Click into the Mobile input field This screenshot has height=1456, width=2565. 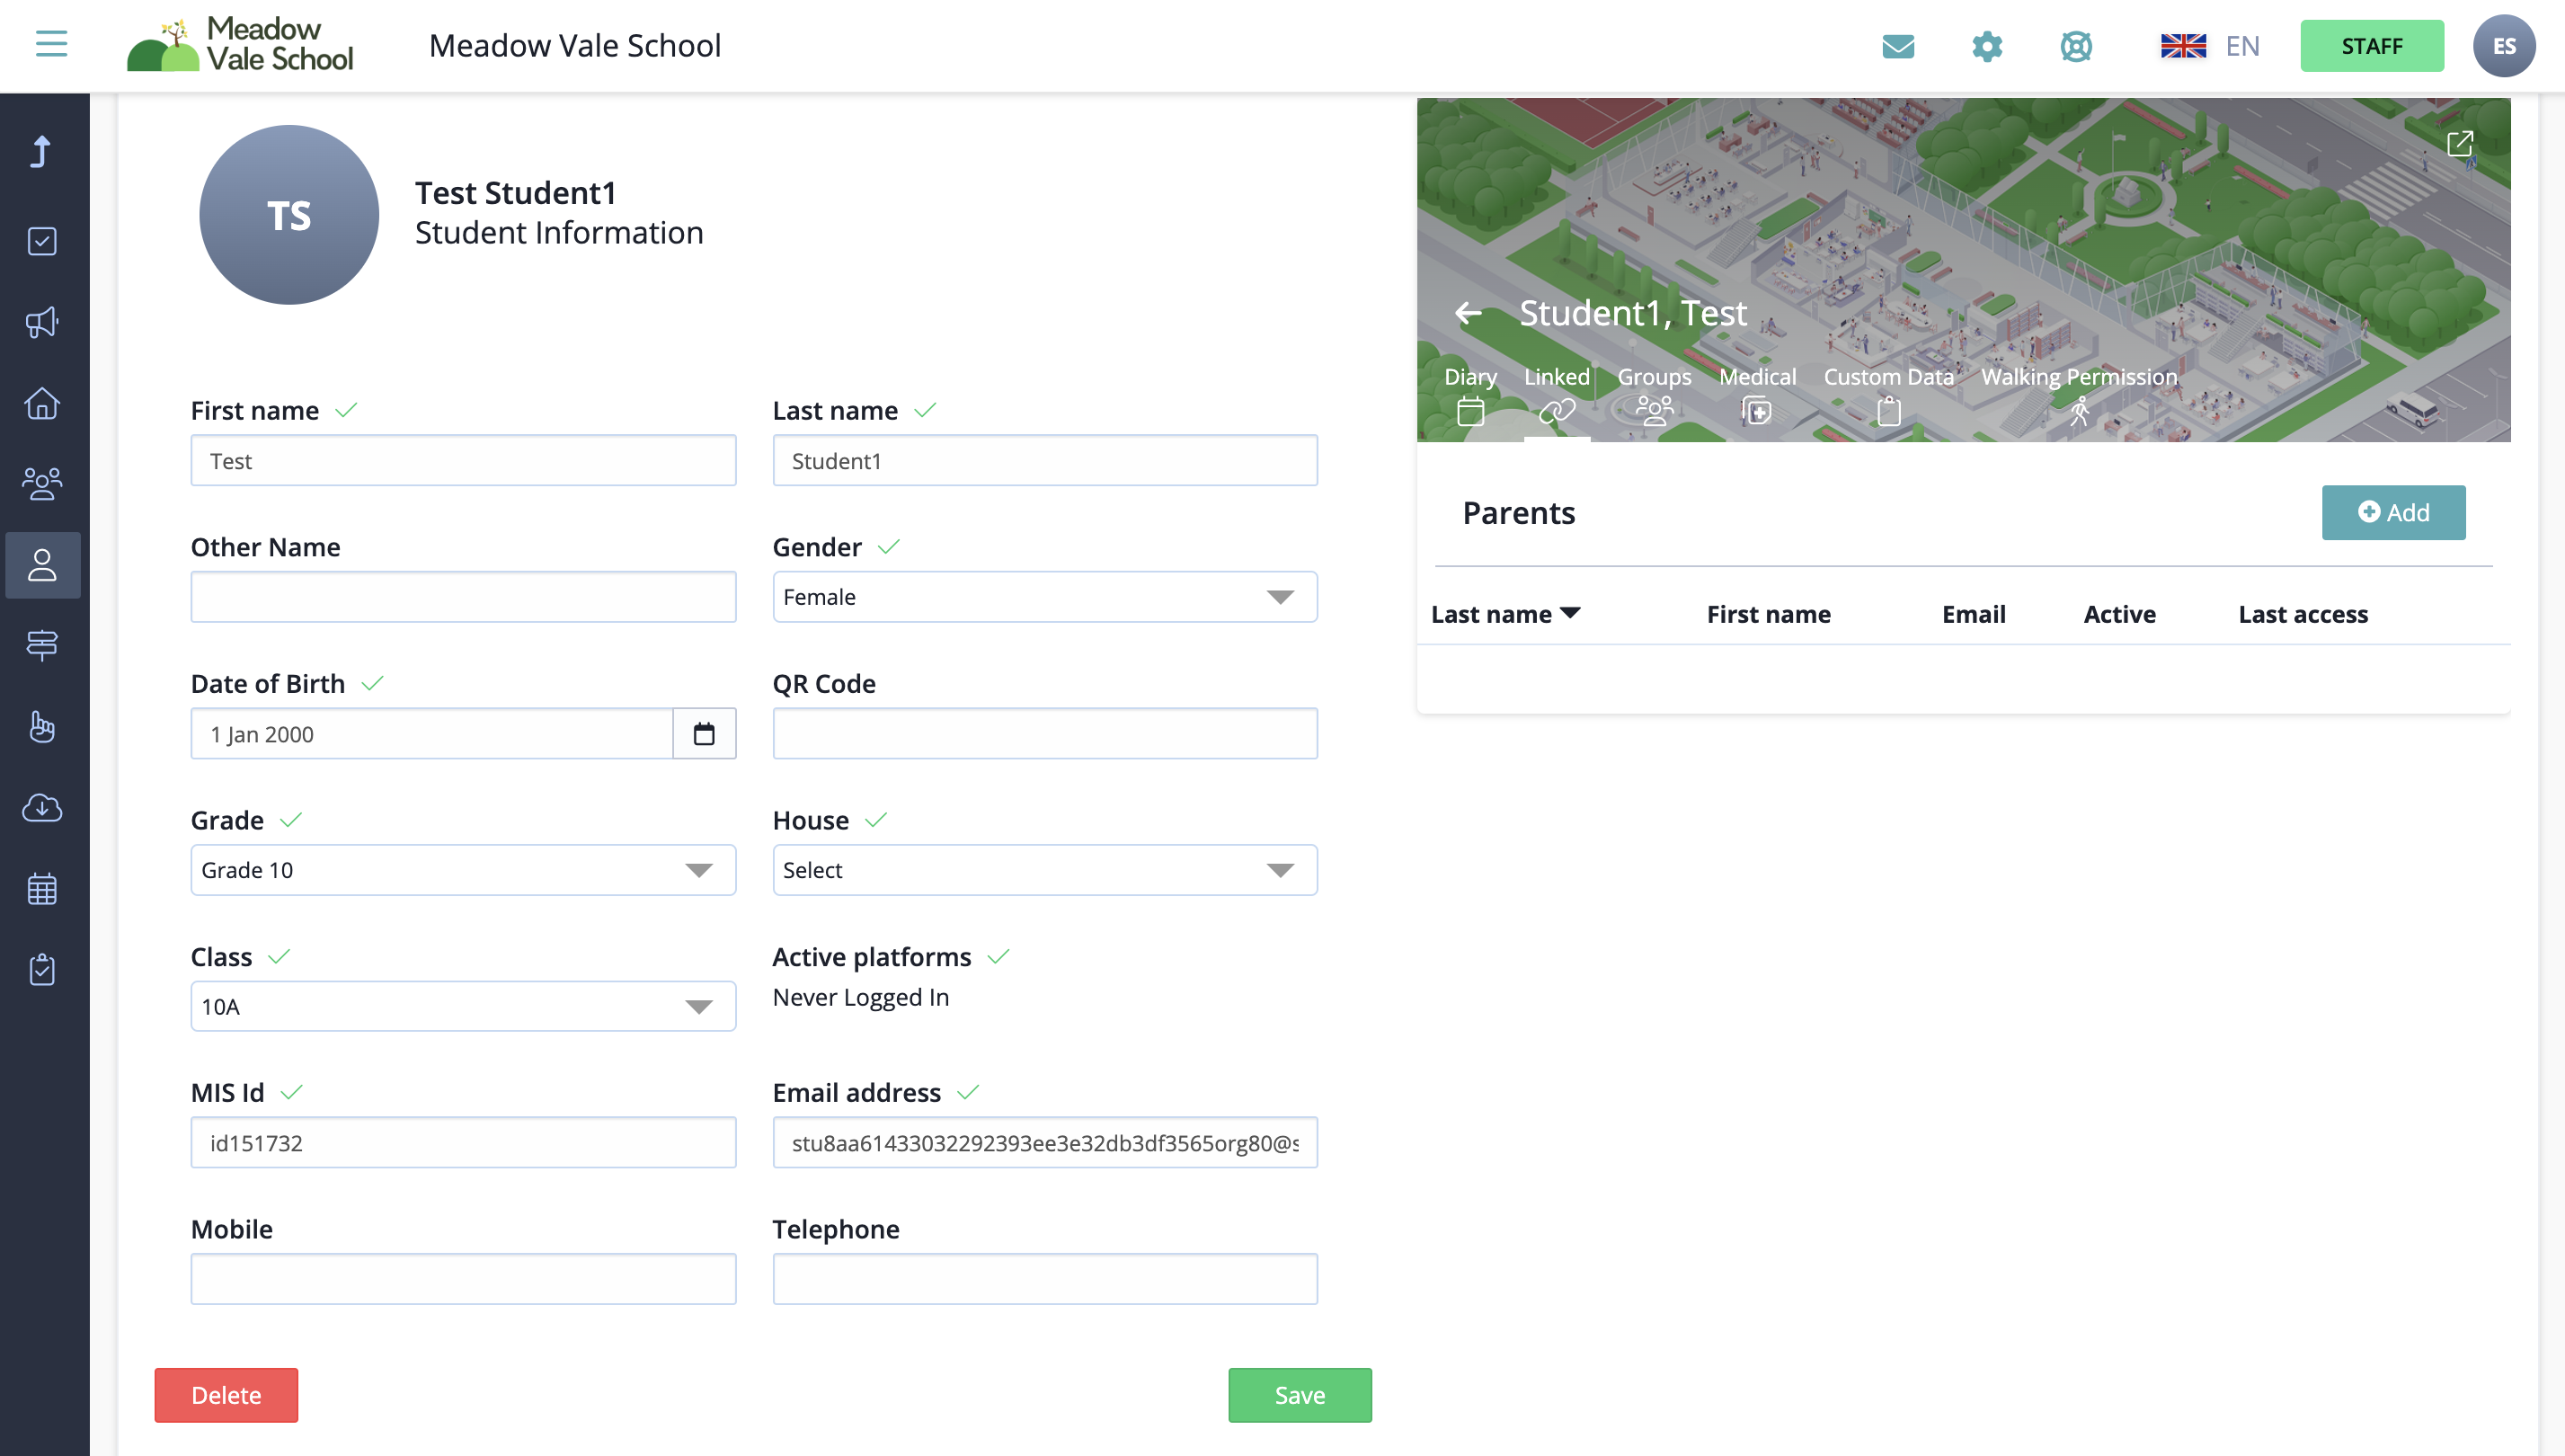(462, 1279)
